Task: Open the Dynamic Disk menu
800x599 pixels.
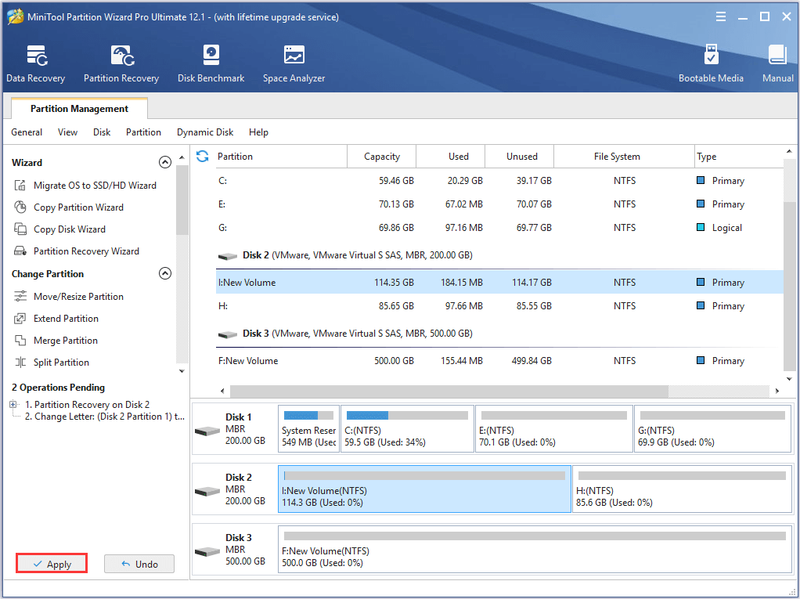Action: [x=205, y=132]
